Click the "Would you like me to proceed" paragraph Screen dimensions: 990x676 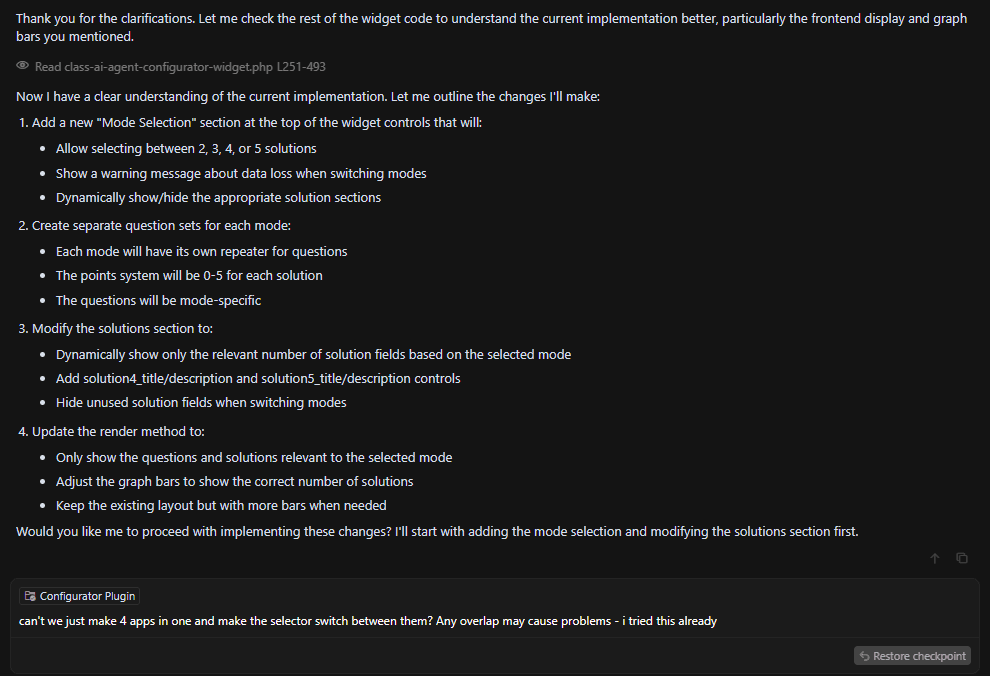(x=437, y=531)
